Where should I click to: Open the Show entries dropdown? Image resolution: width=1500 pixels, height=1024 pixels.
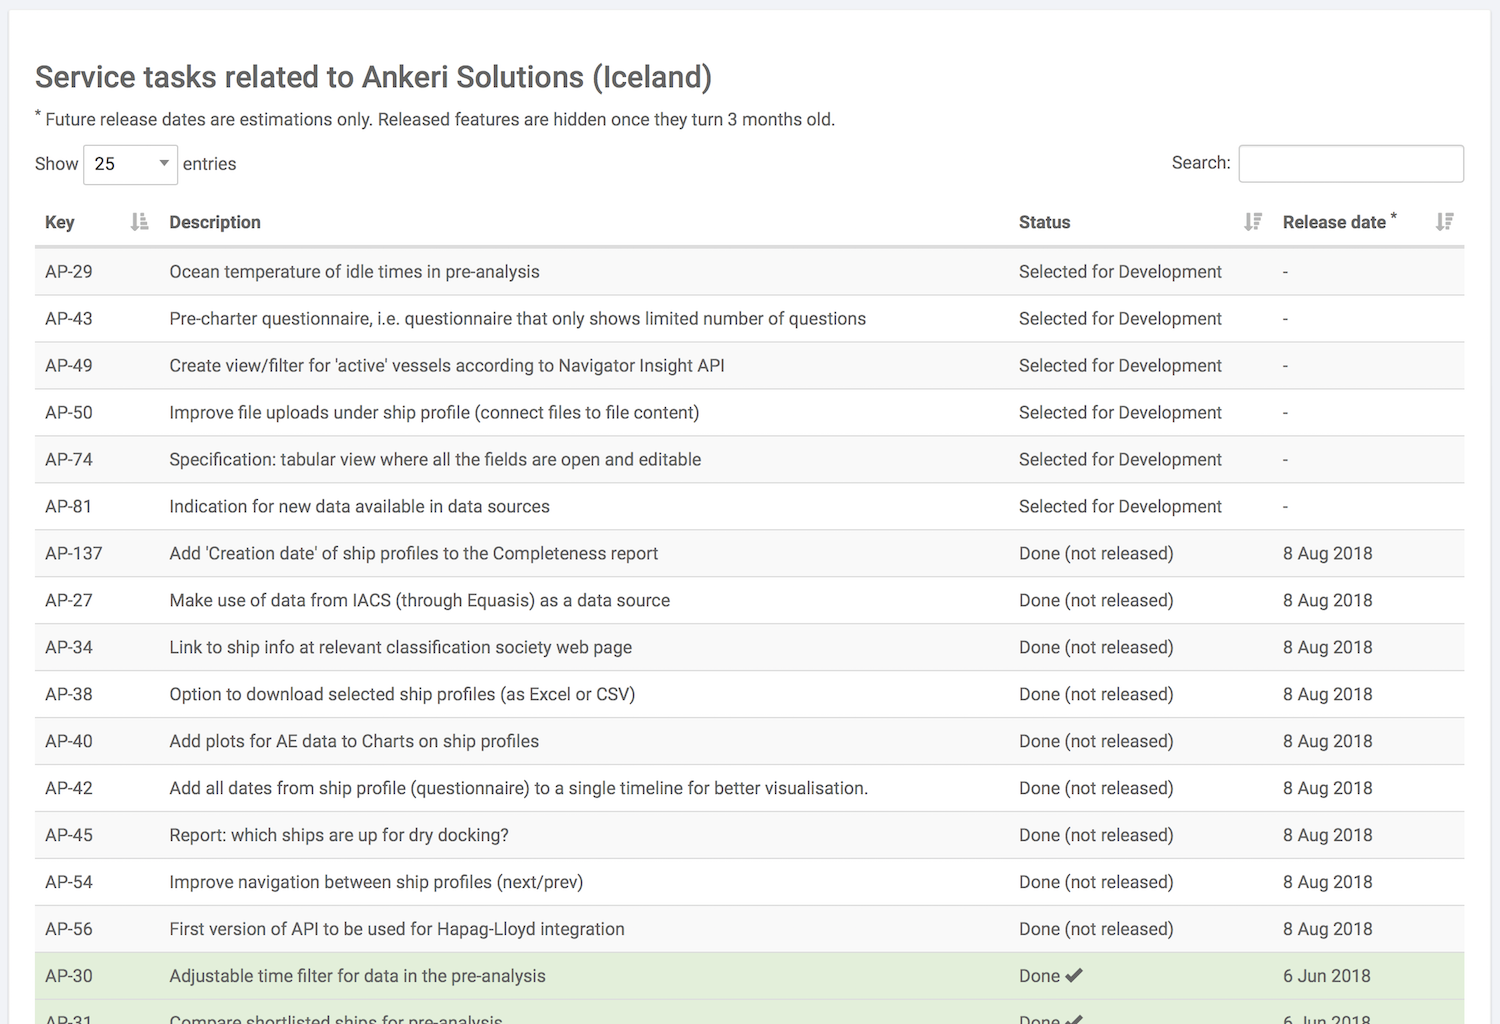[130, 164]
